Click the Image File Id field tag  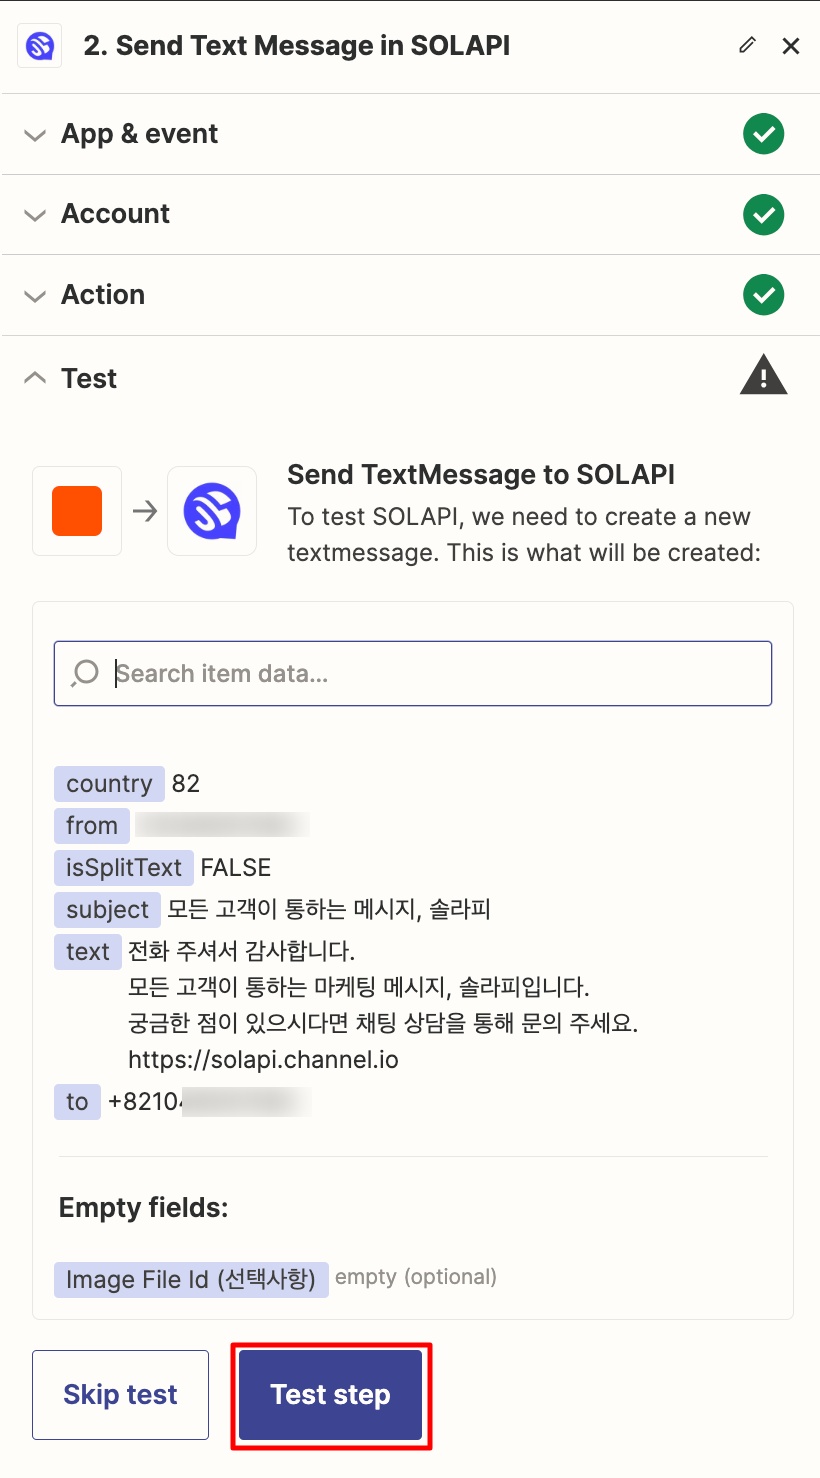(191, 1278)
